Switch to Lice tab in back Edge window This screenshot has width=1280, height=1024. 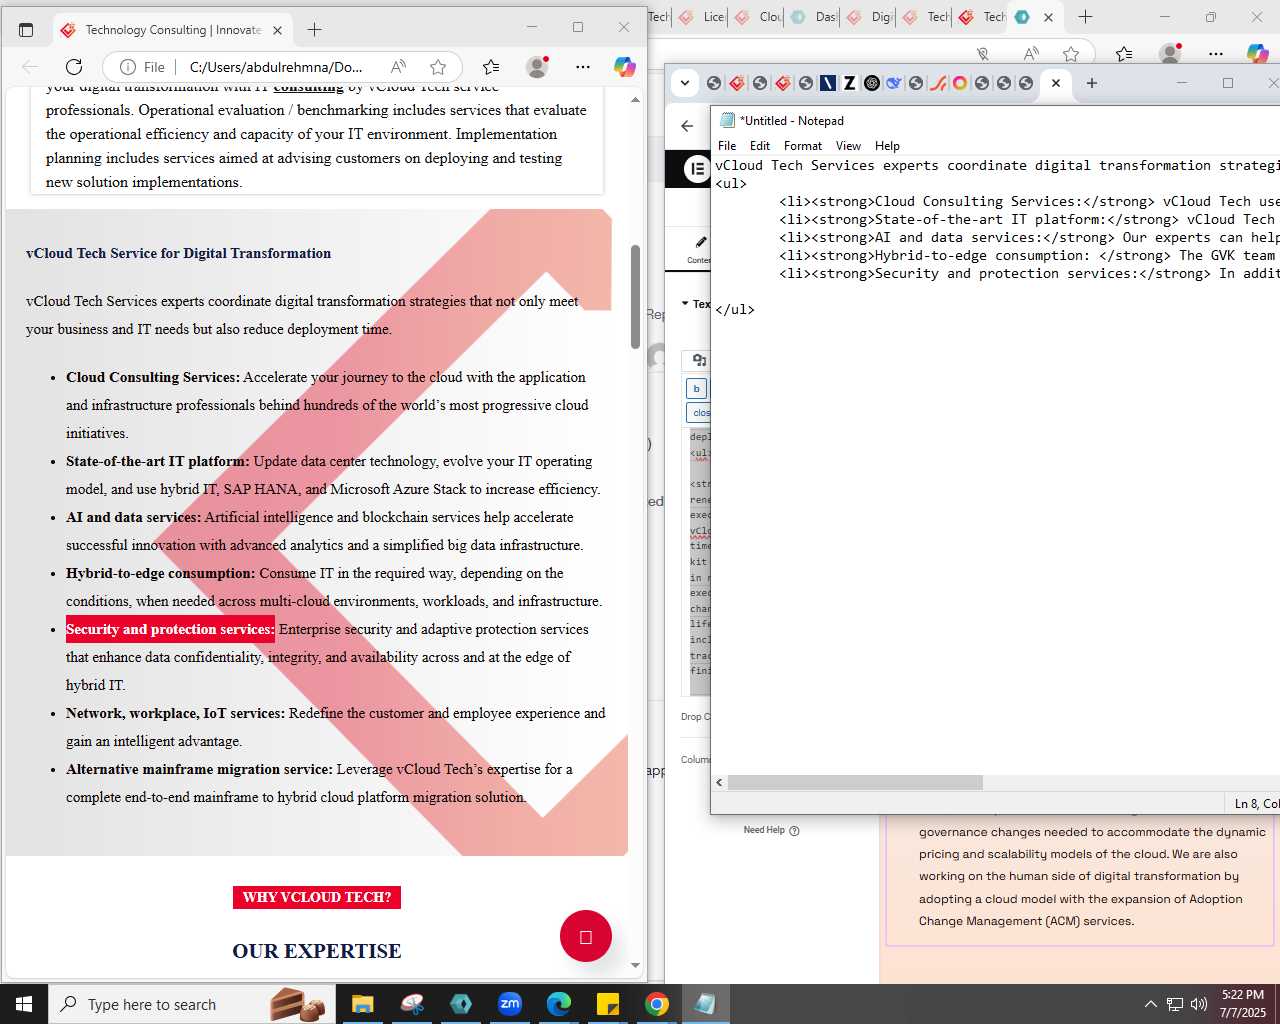(705, 17)
